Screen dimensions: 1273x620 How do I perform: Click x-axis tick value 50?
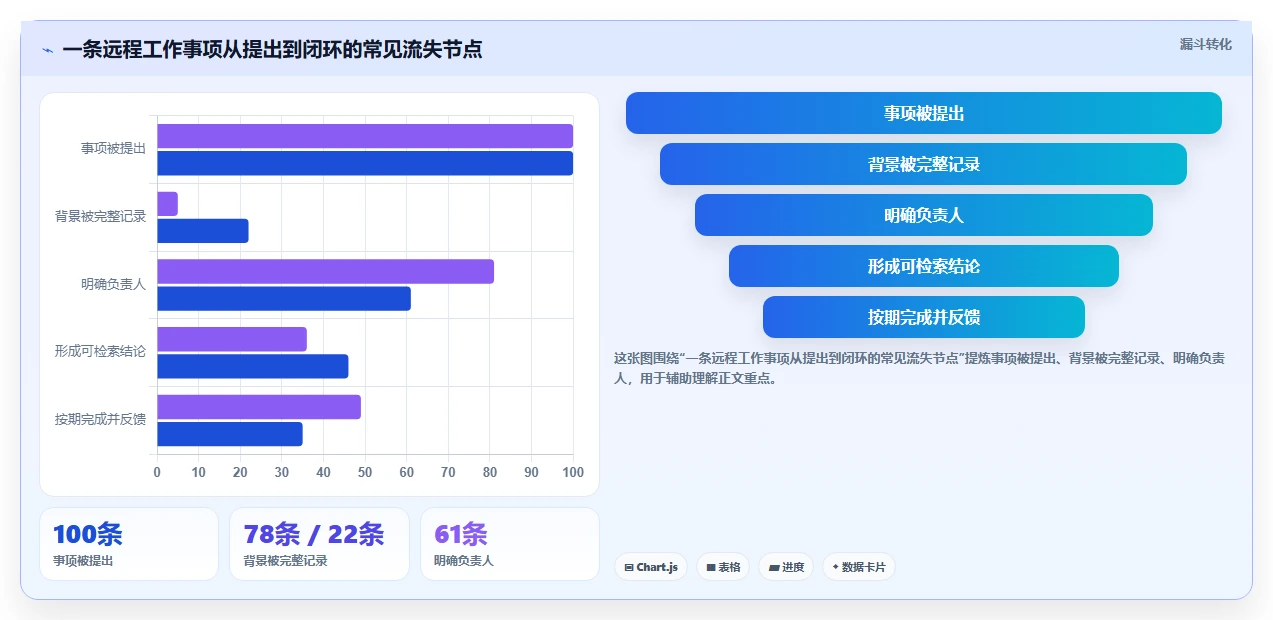(365, 472)
